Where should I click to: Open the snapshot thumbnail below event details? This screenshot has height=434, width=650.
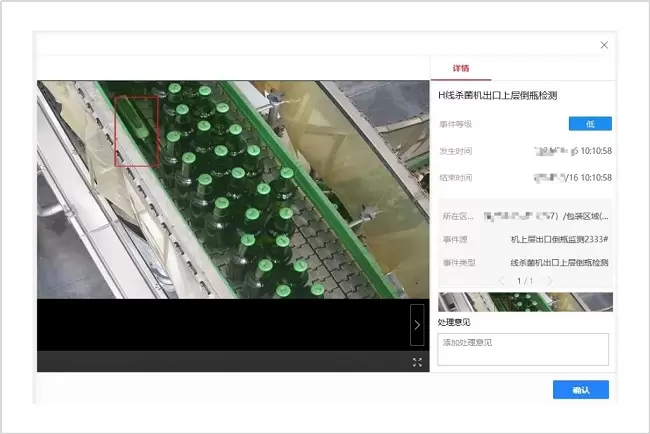tap(525, 302)
